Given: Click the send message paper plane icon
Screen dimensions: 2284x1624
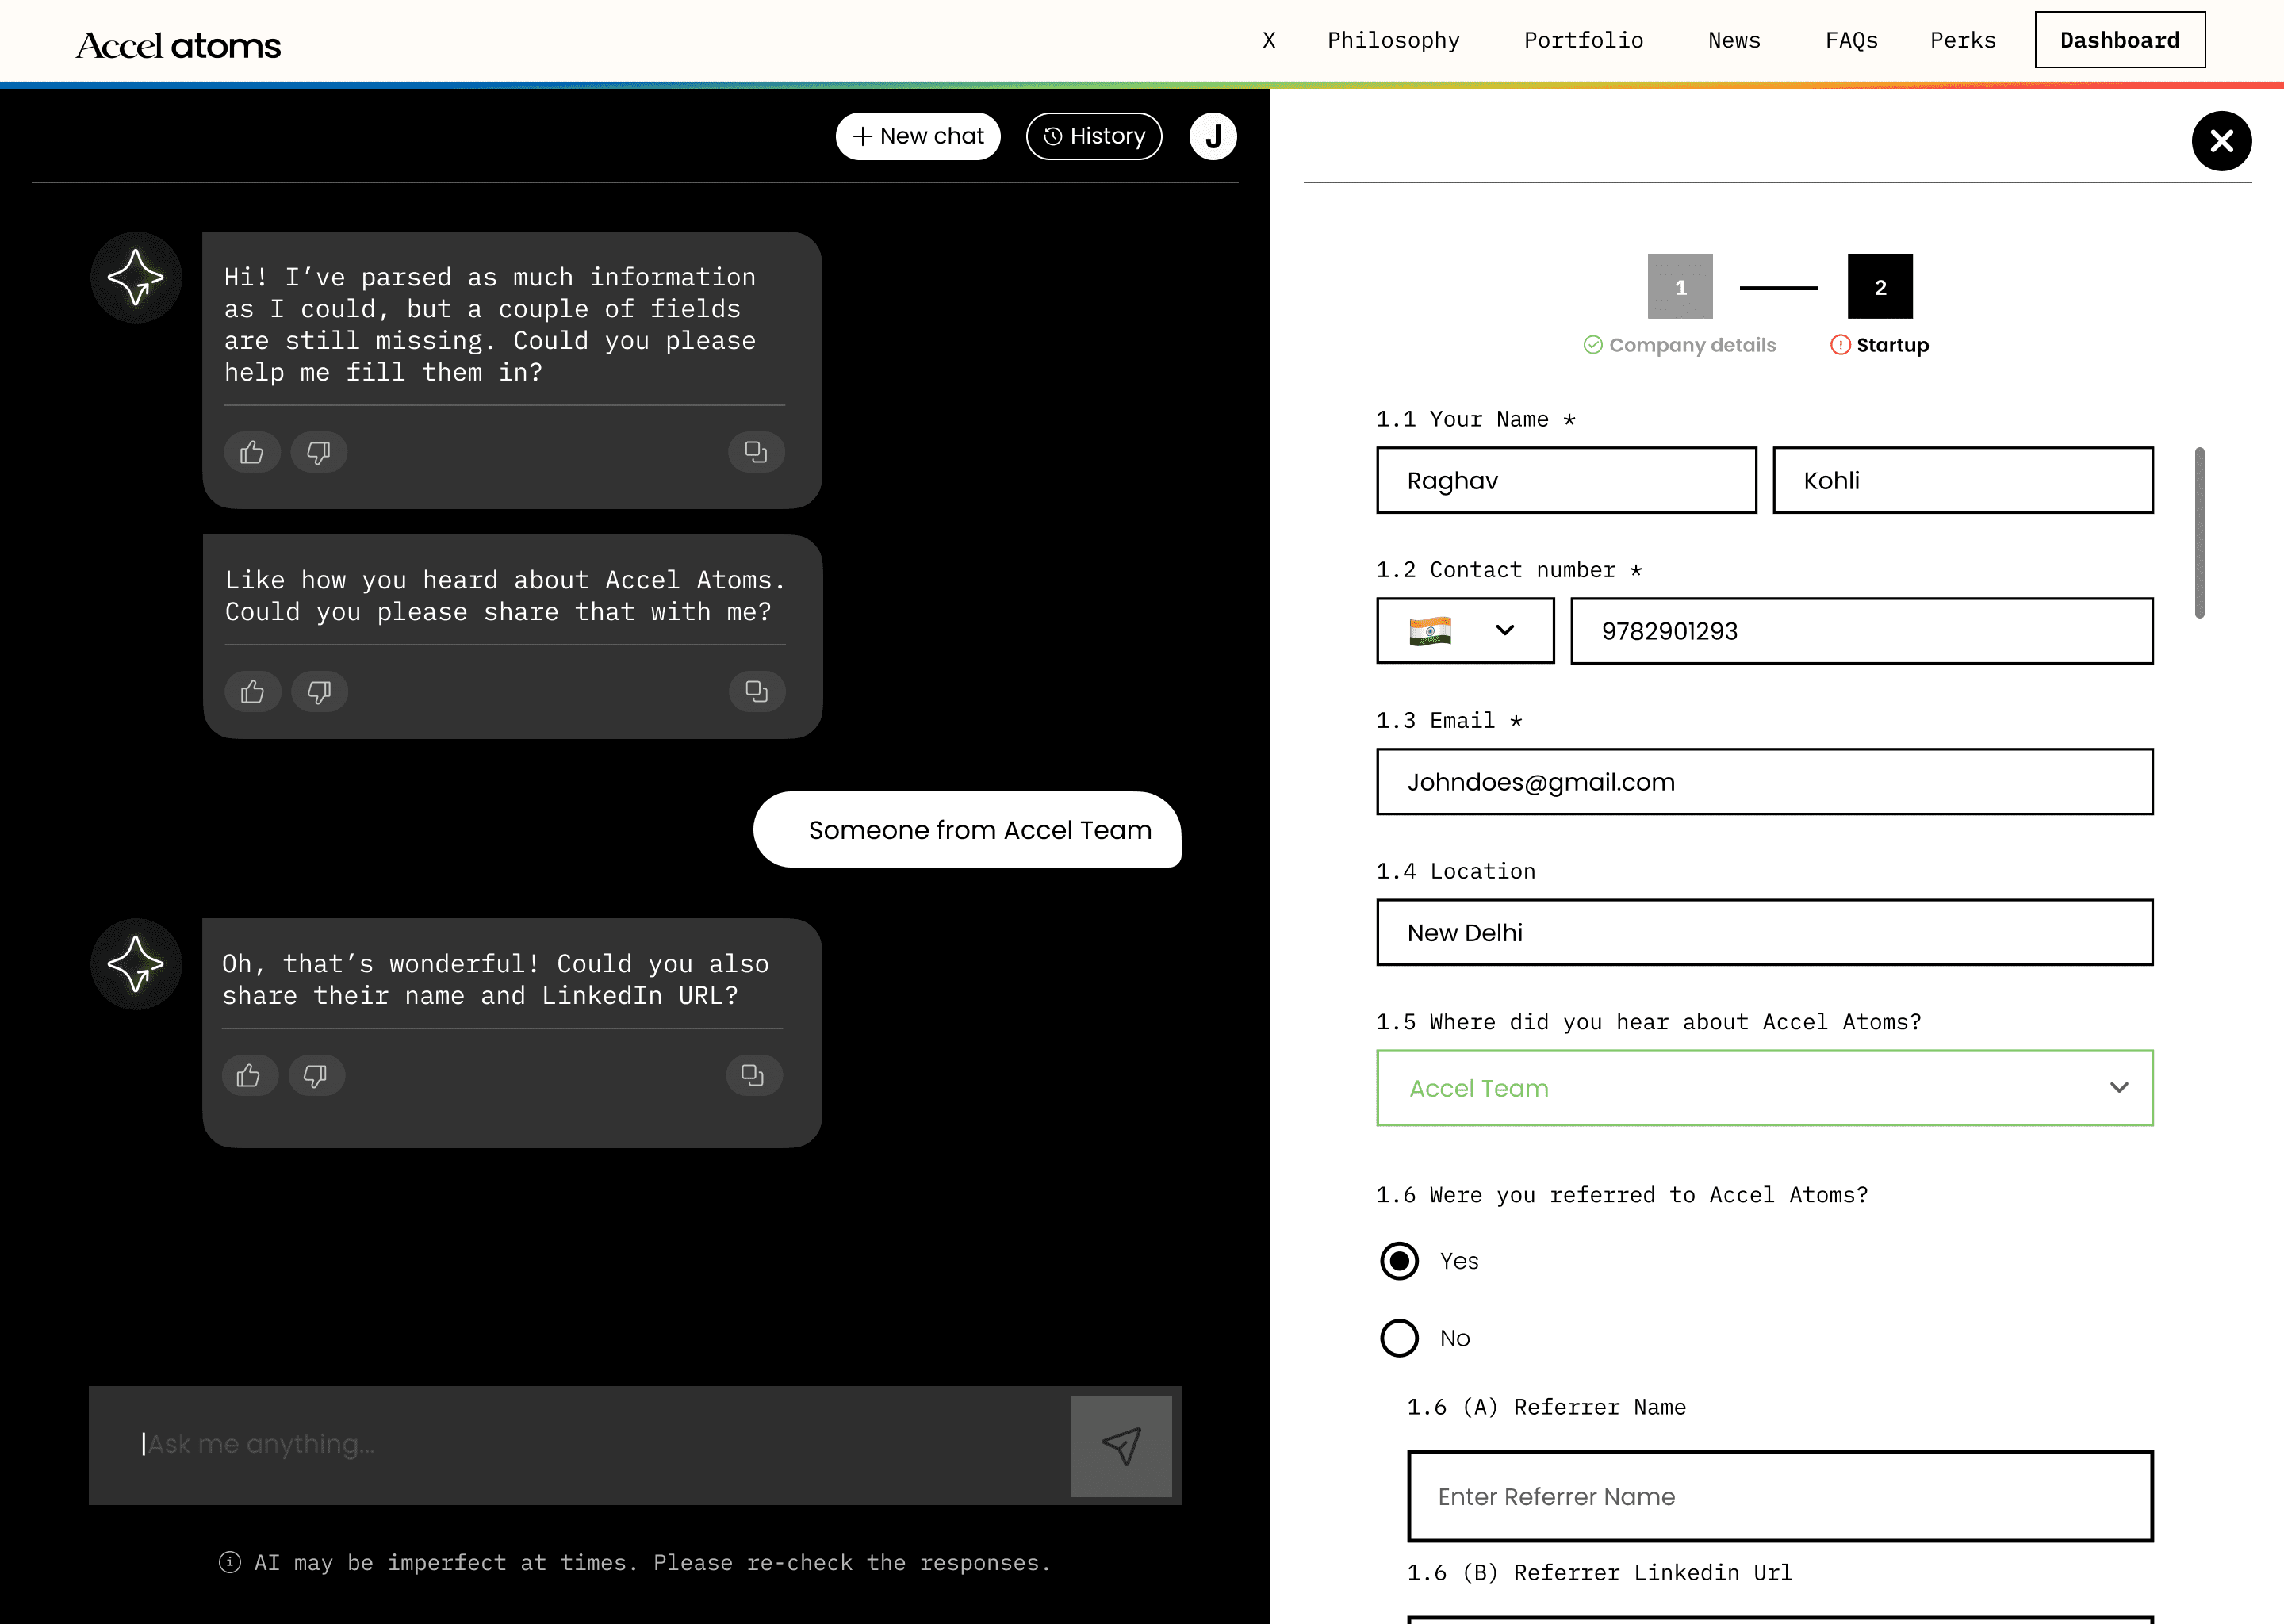Looking at the screenshot, I should pyautogui.click(x=1120, y=1445).
